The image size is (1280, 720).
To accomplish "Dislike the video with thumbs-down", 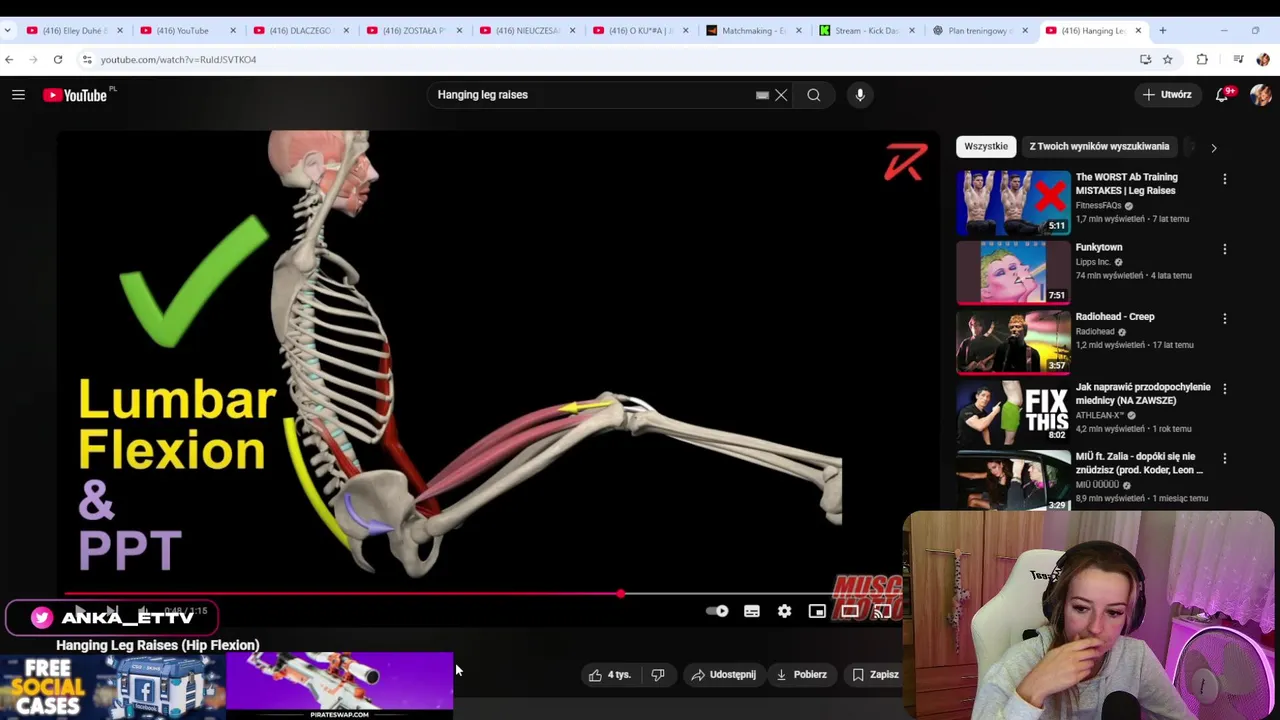I will tap(658, 675).
